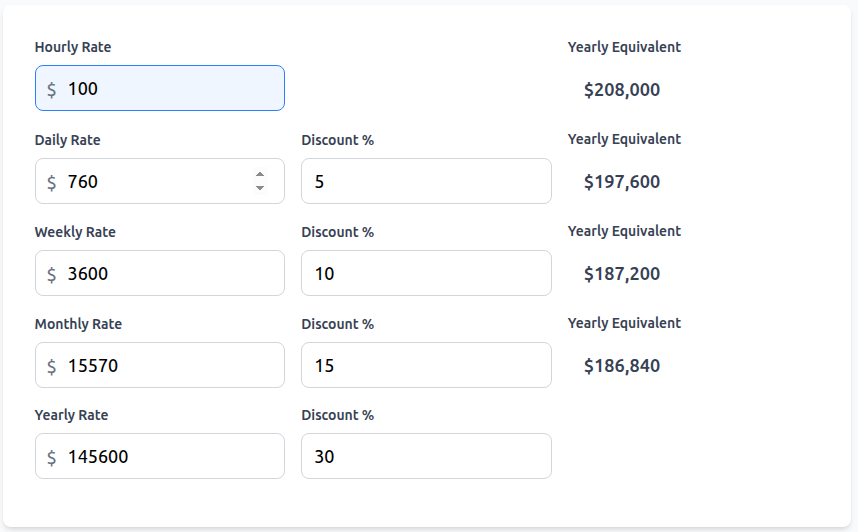Click the $187,200 yearly equivalent value
This screenshot has height=532, width=858.
click(x=622, y=274)
